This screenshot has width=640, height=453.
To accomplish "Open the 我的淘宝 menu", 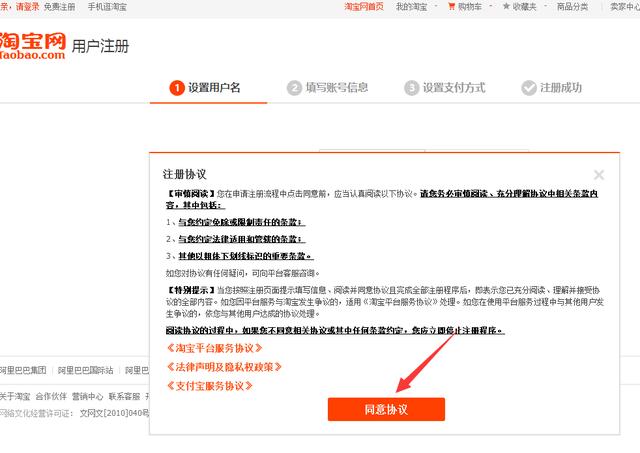I will (x=411, y=7).
